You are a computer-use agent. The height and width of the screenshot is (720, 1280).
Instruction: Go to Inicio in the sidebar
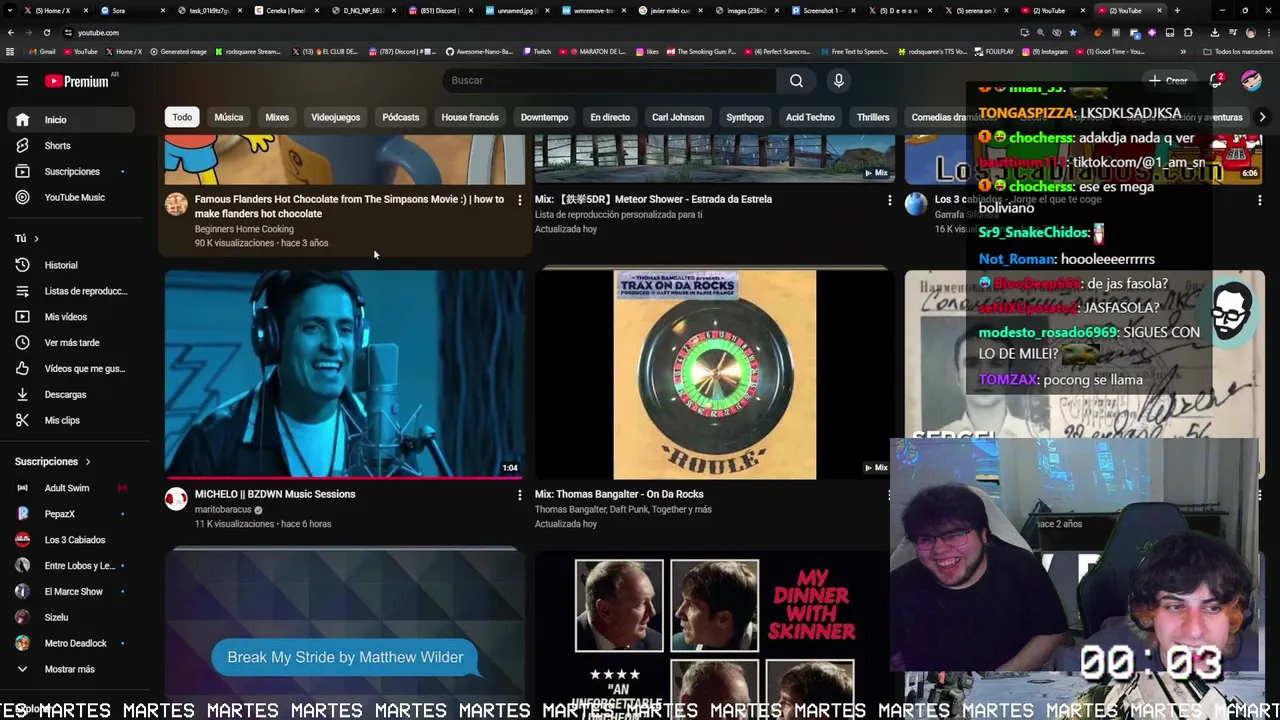70,120
